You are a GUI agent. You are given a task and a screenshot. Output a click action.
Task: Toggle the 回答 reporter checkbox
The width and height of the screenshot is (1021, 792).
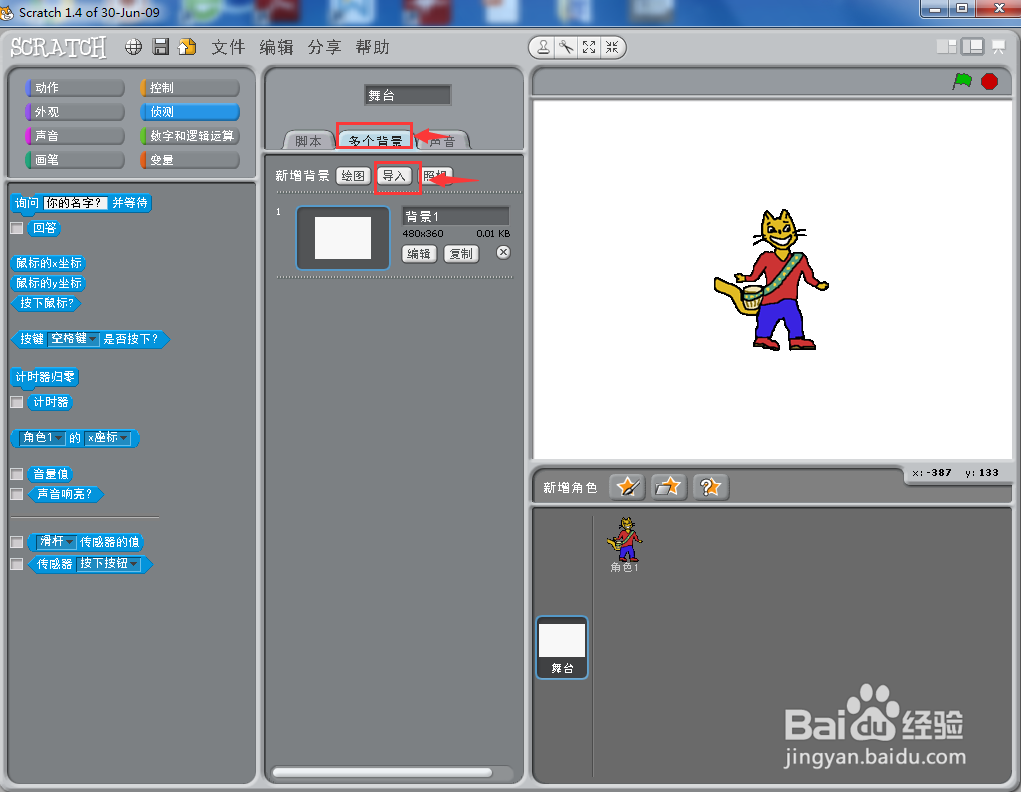(17, 228)
